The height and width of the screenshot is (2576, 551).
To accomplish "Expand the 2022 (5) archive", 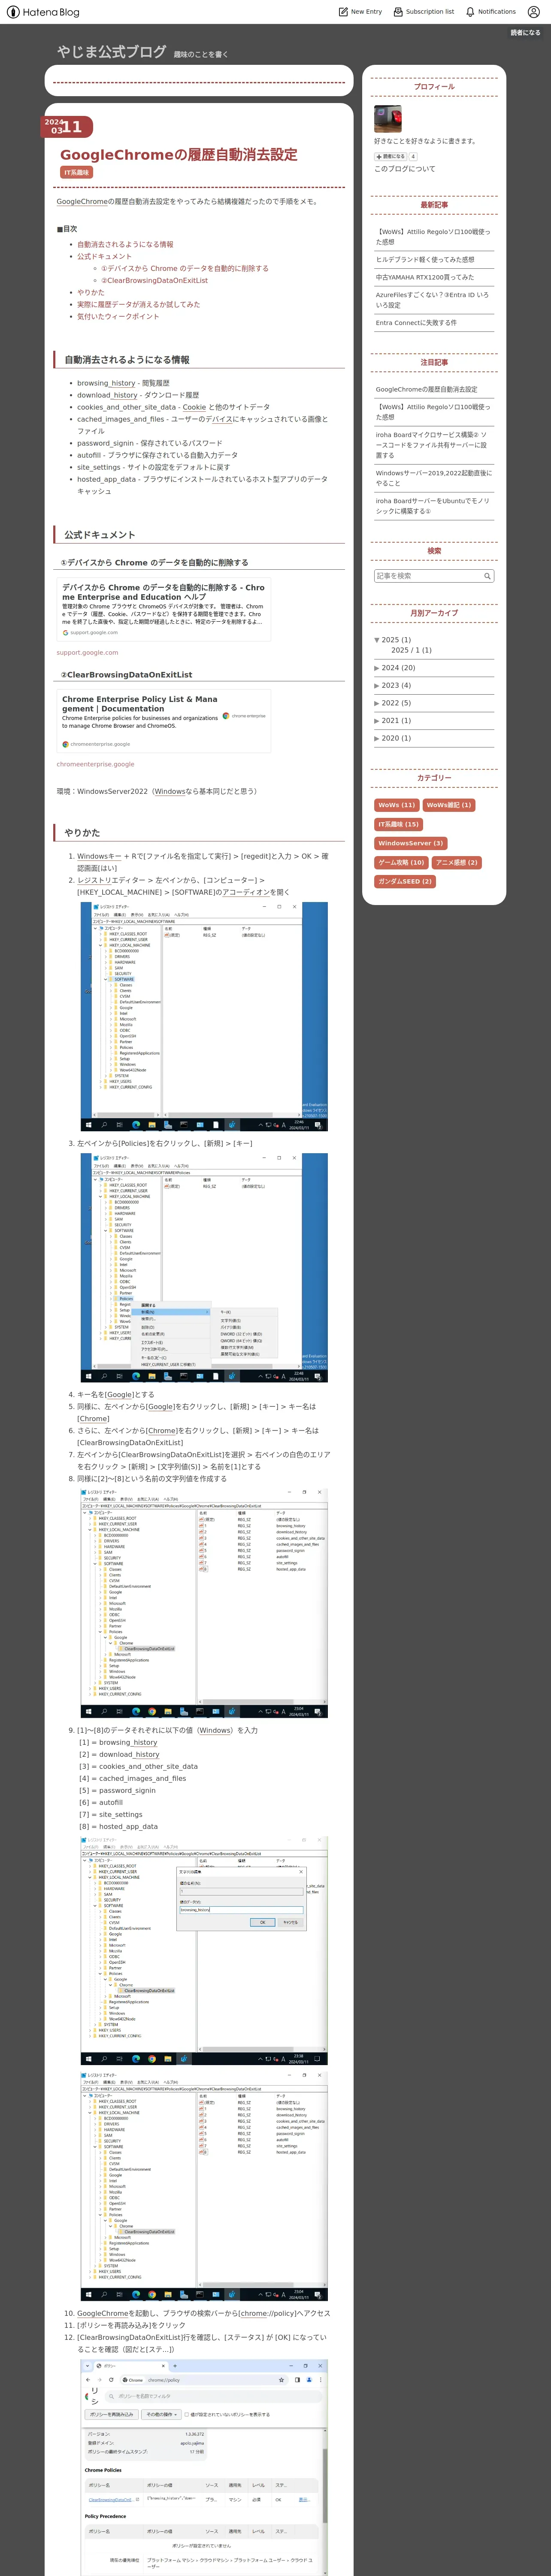I will tap(377, 703).
